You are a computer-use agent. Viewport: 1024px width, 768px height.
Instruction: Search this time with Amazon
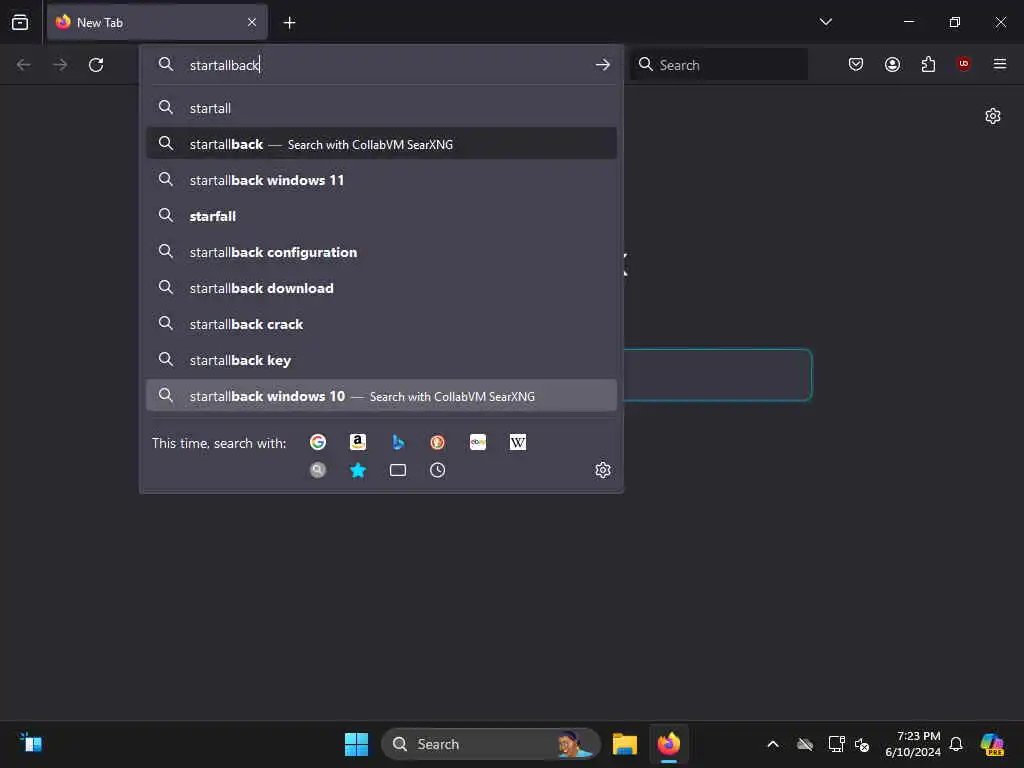click(358, 442)
